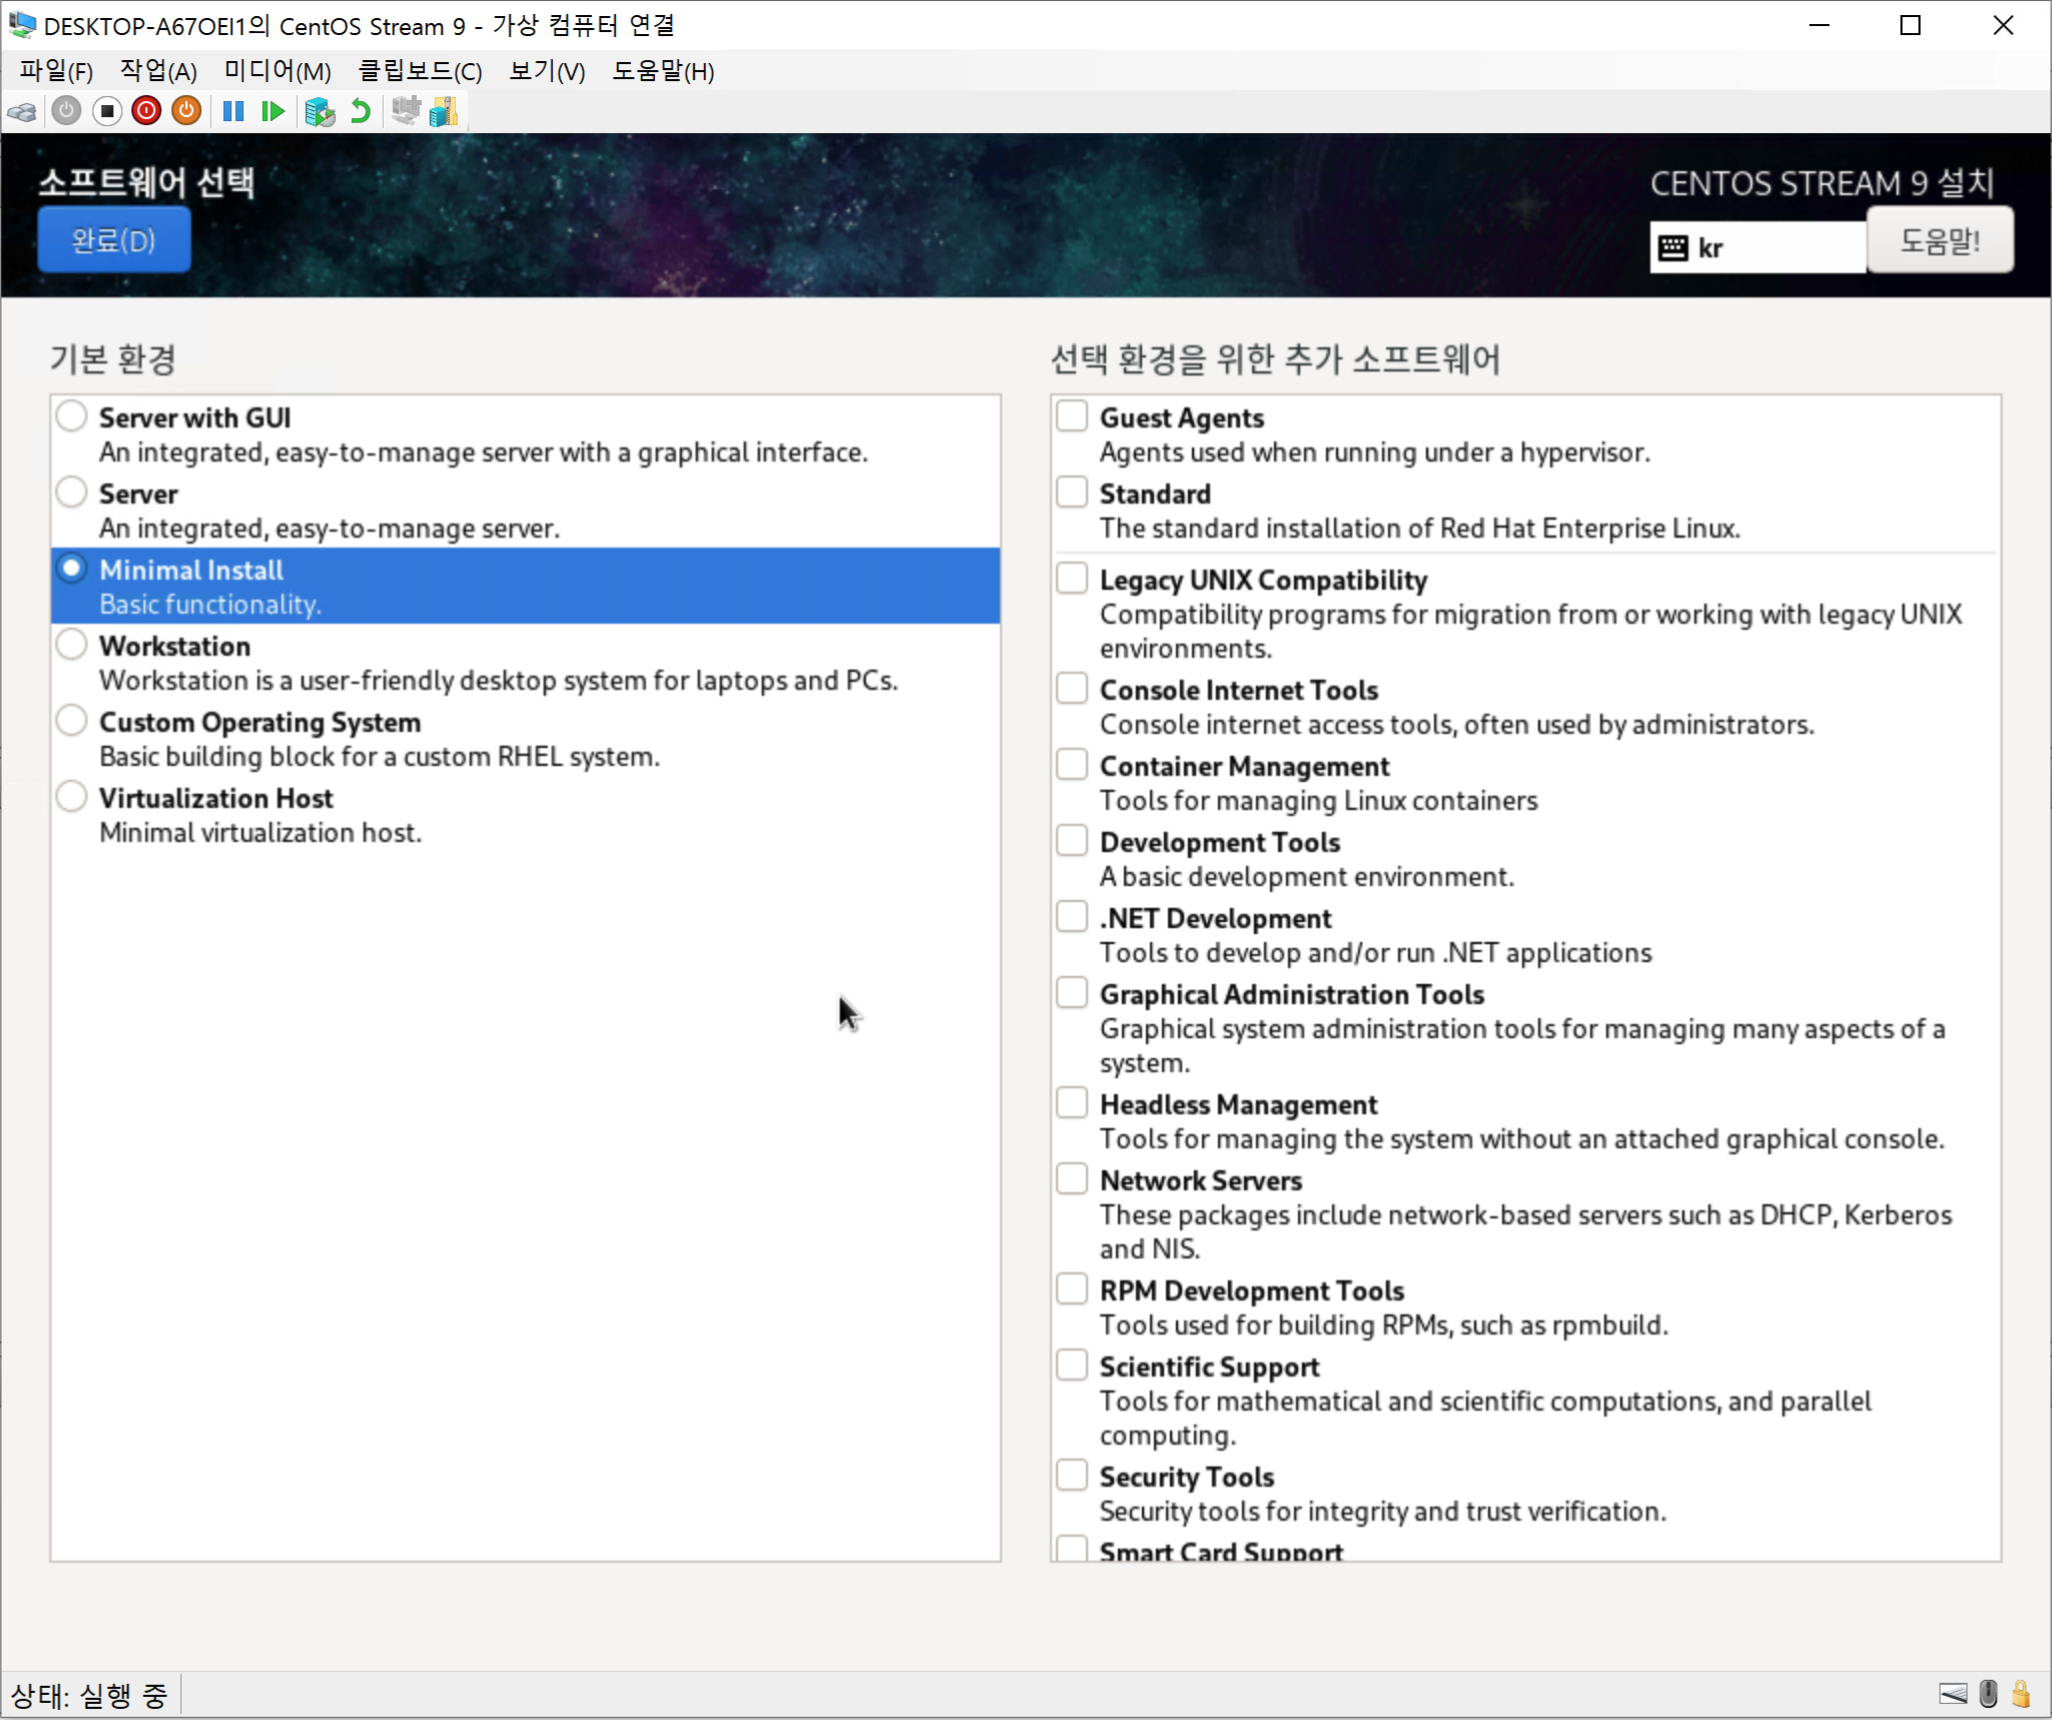The width and height of the screenshot is (2052, 1720).
Task: Open the 도움말(H) menu
Action: (663, 72)
